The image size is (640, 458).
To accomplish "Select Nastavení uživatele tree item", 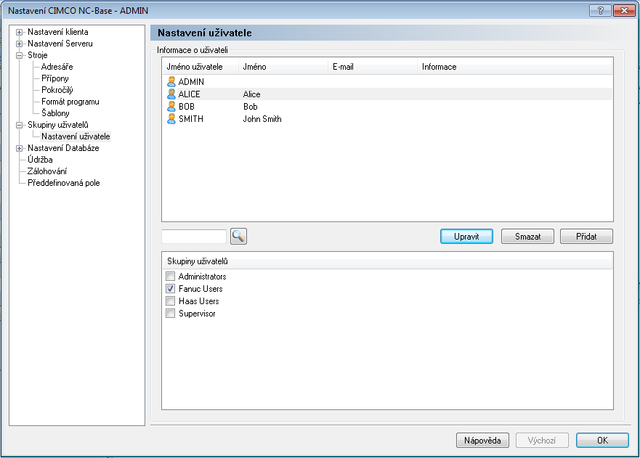I will point(76,136).
